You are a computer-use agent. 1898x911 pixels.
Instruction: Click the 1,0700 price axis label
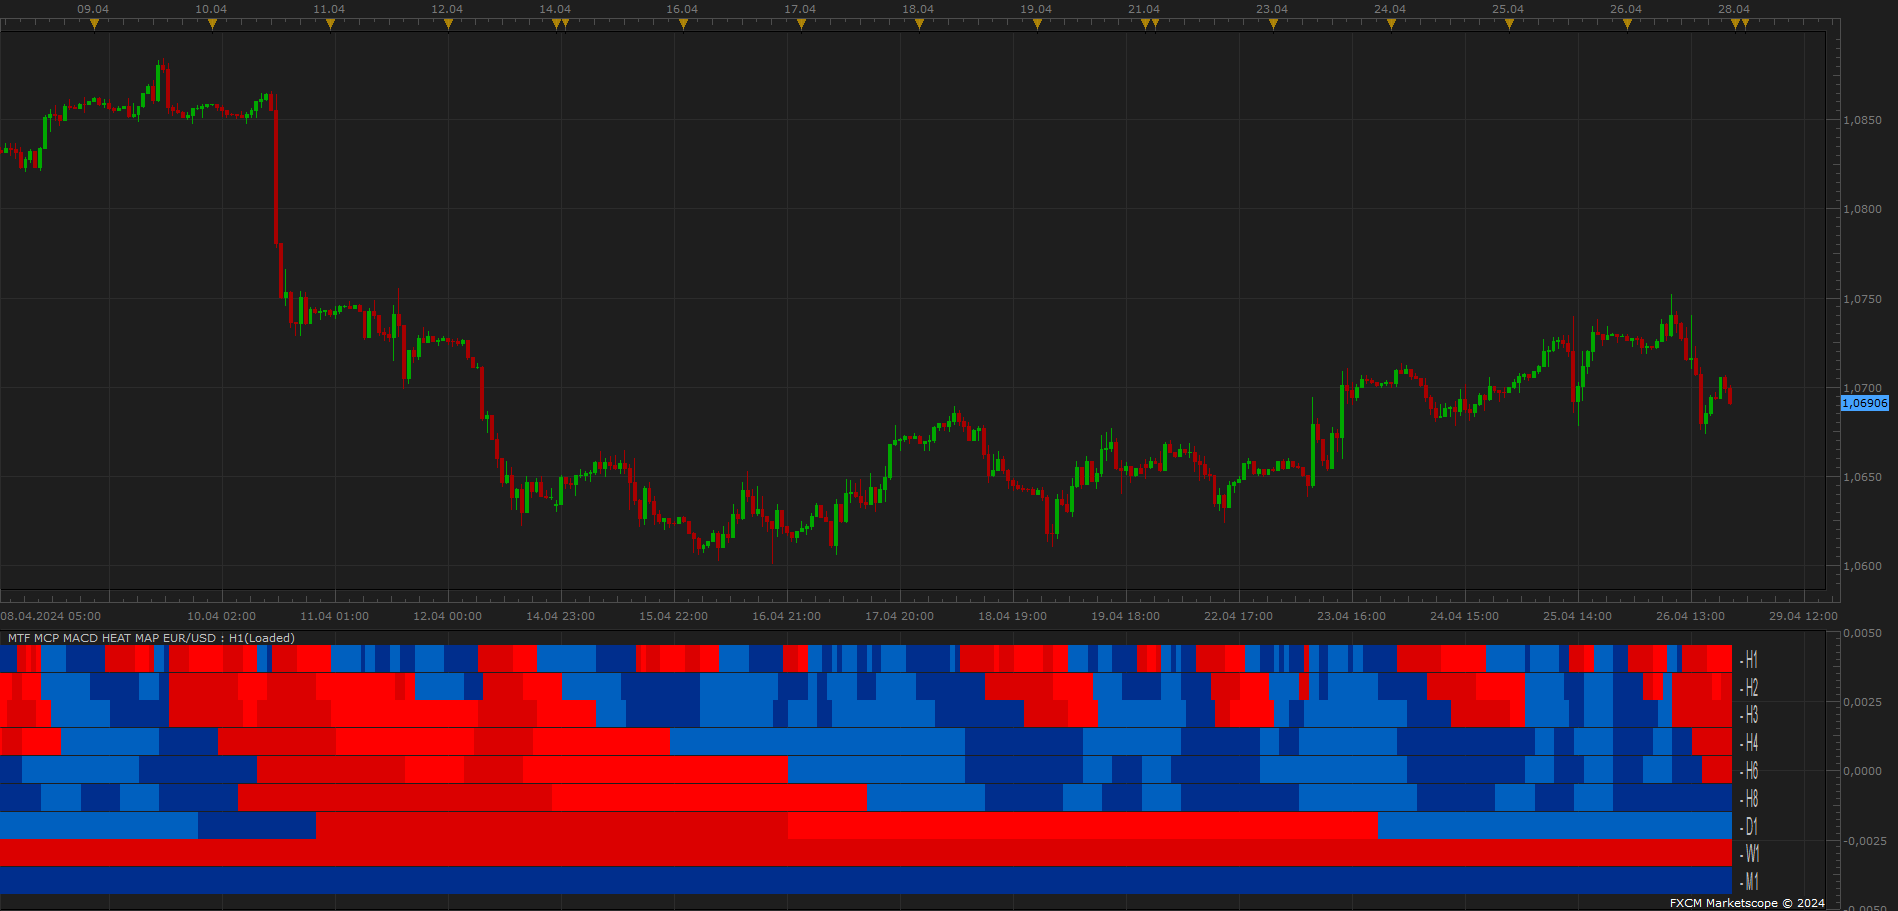[x=1862, y=388]
